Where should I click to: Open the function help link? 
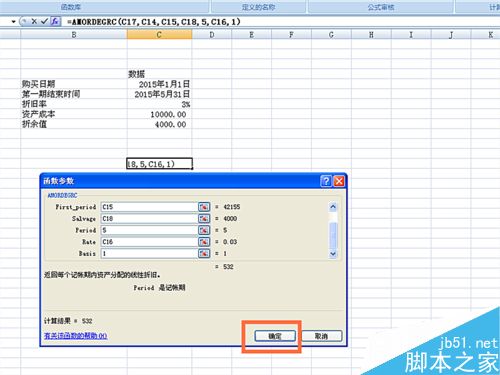tap(76, 336)
